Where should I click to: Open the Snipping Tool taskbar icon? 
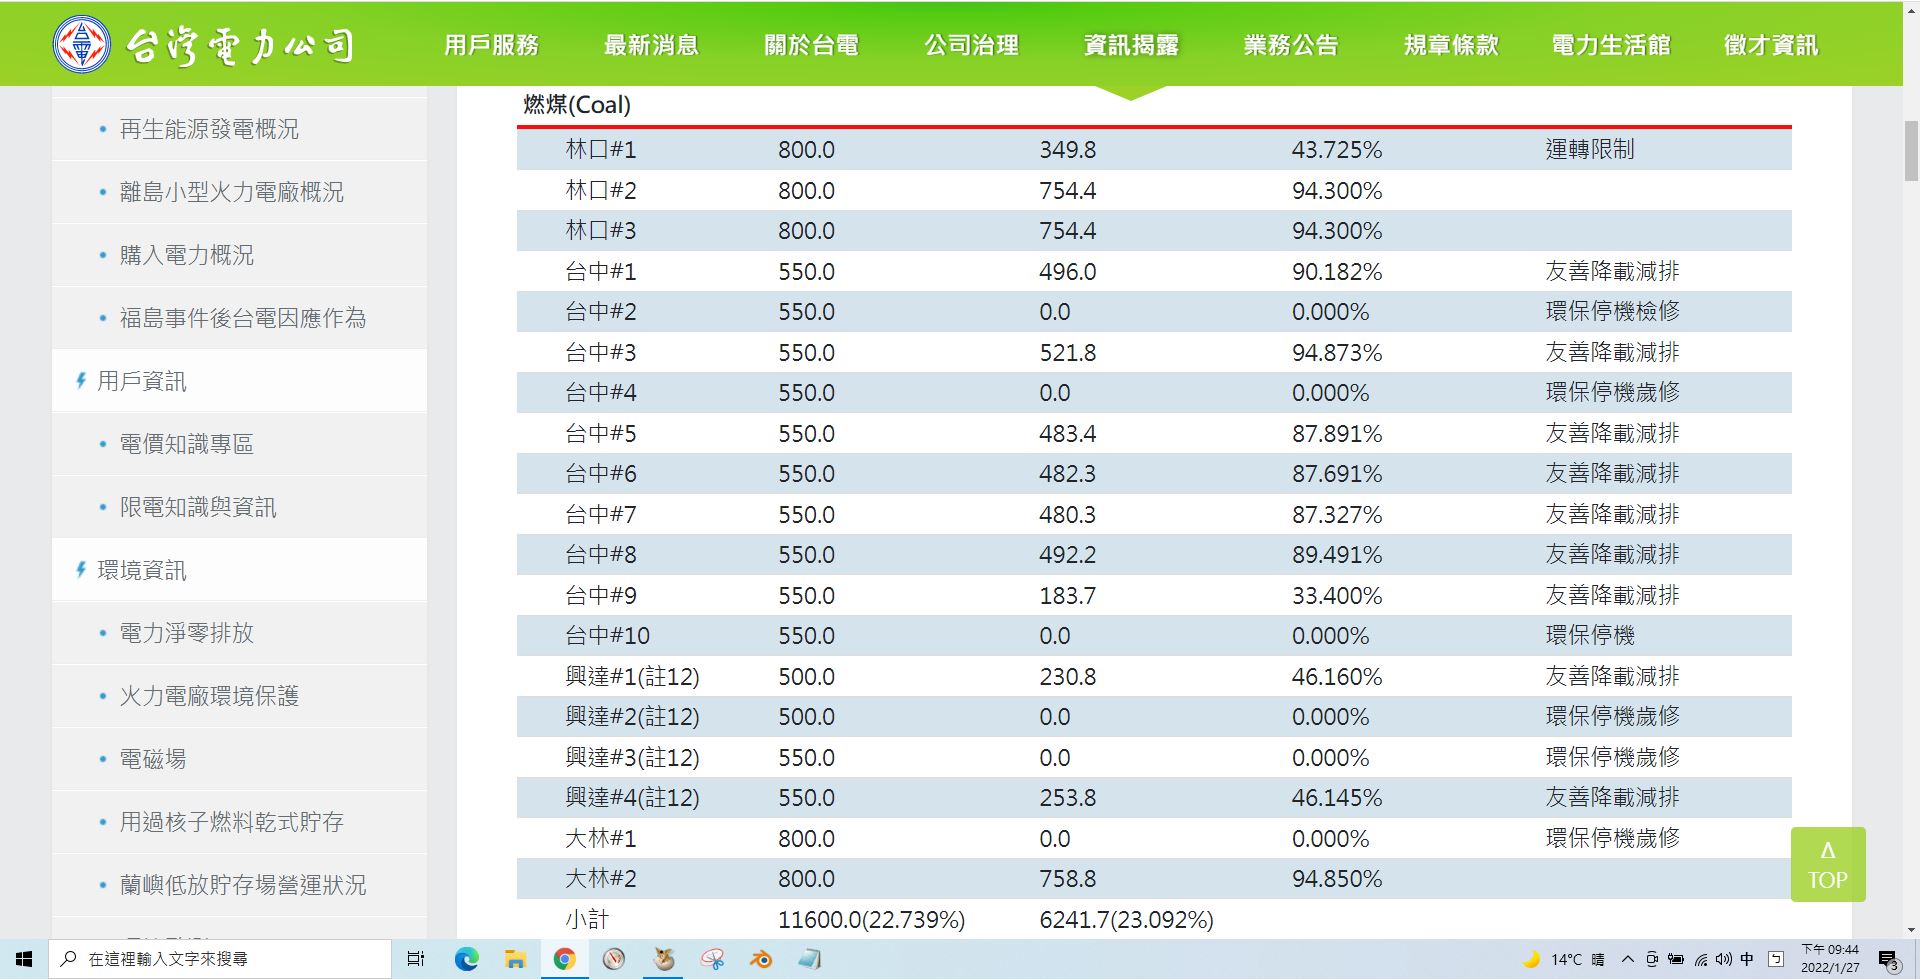tap(712, 959)
